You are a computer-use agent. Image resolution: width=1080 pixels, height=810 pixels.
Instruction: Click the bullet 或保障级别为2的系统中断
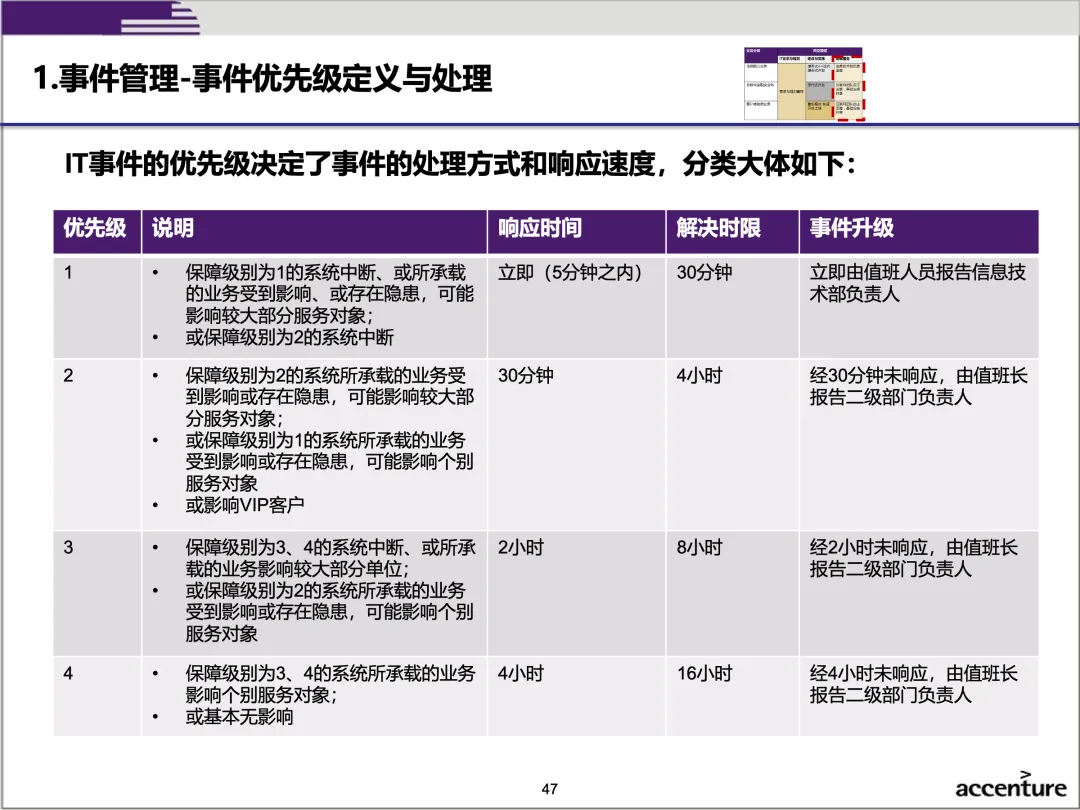(x=289, y=338)
